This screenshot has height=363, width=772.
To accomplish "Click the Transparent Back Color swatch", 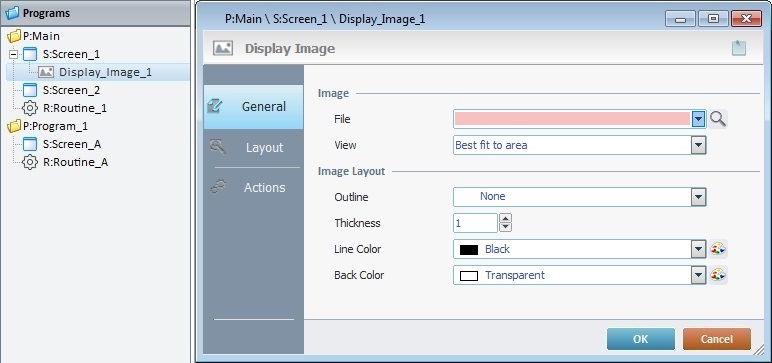I will (469, 275).
